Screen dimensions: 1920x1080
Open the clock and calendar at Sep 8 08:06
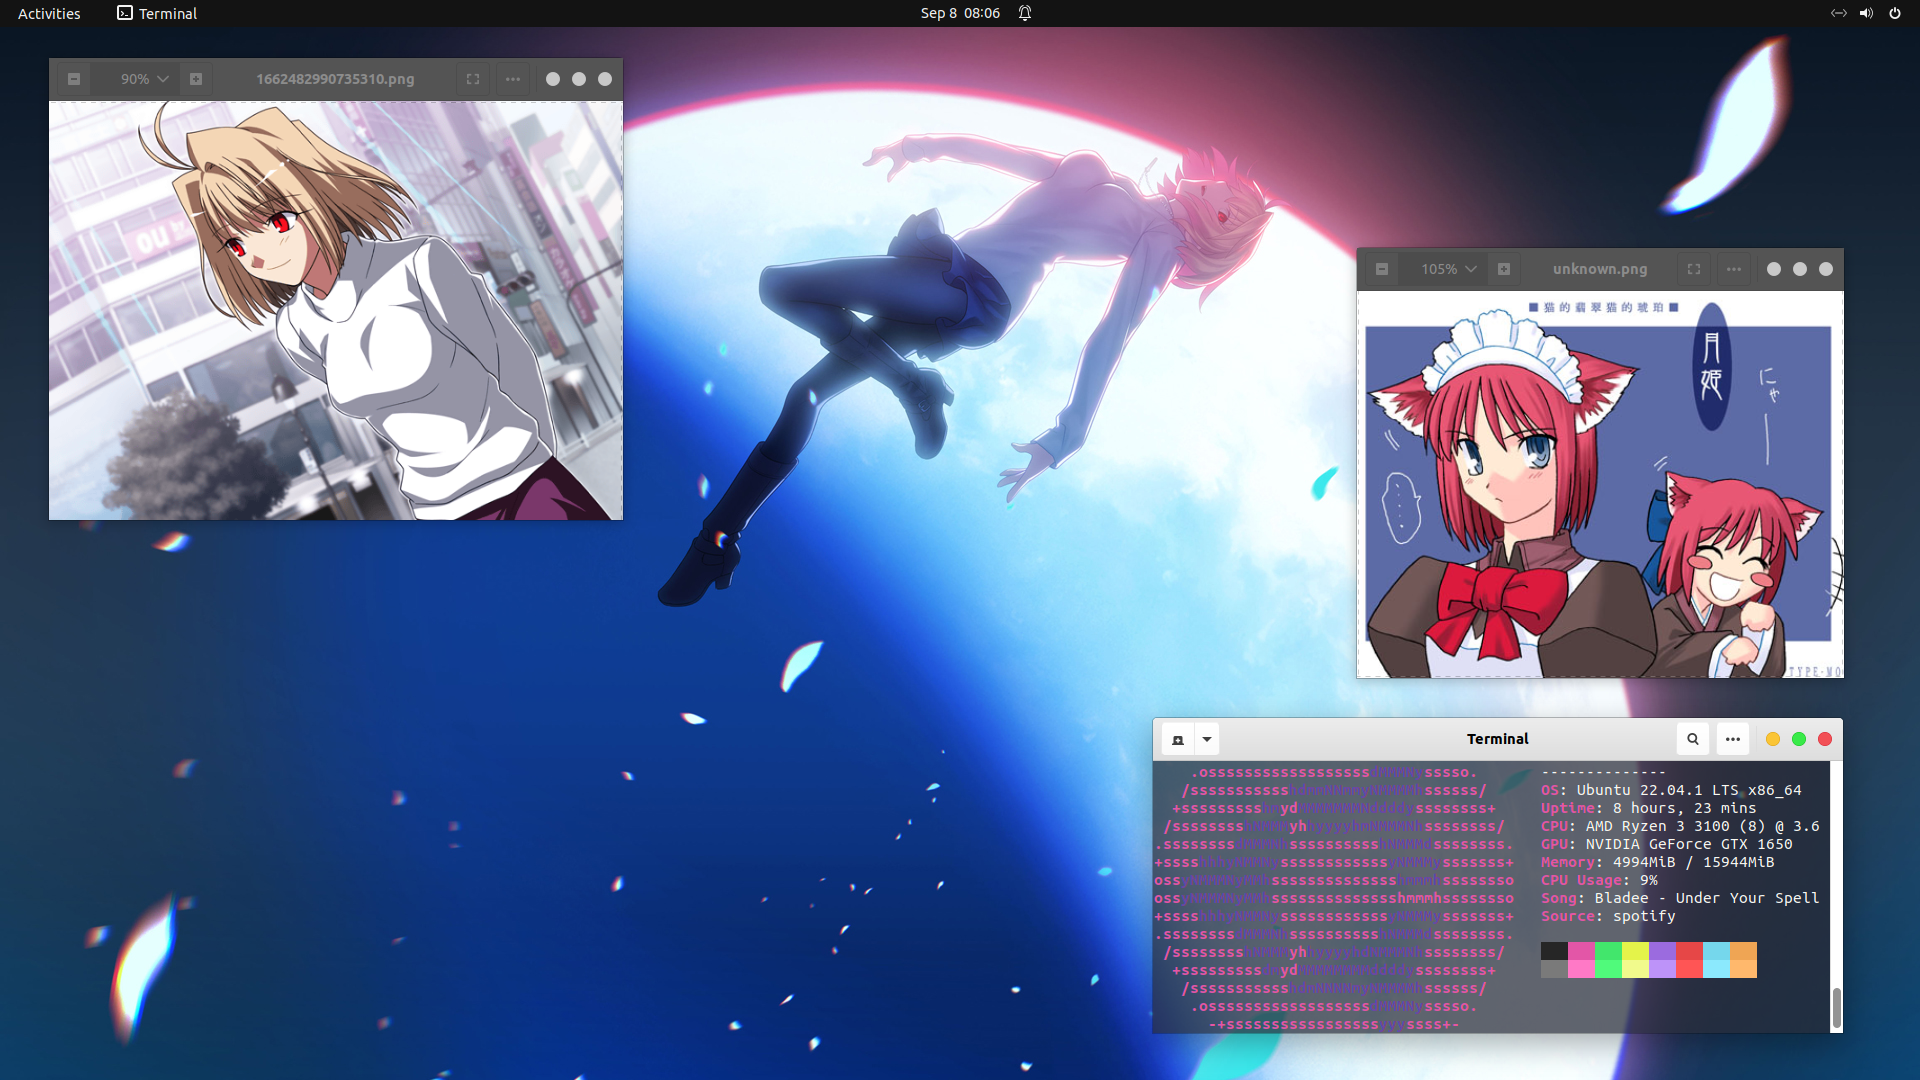[x=960, y=13]
